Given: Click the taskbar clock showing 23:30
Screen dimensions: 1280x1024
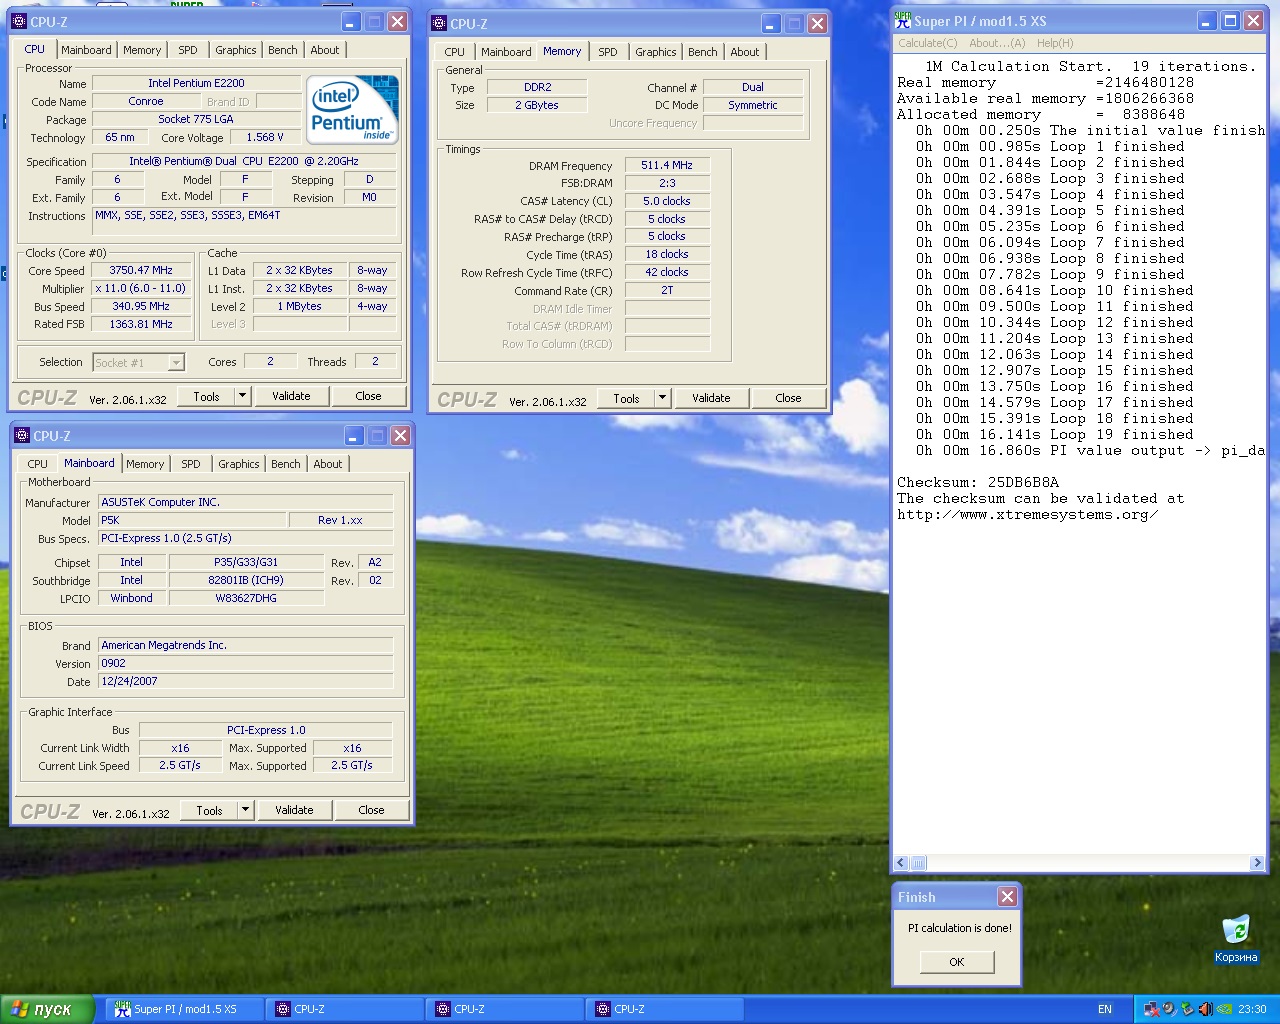Looking at the screenshot, I should (1252, 1009).
